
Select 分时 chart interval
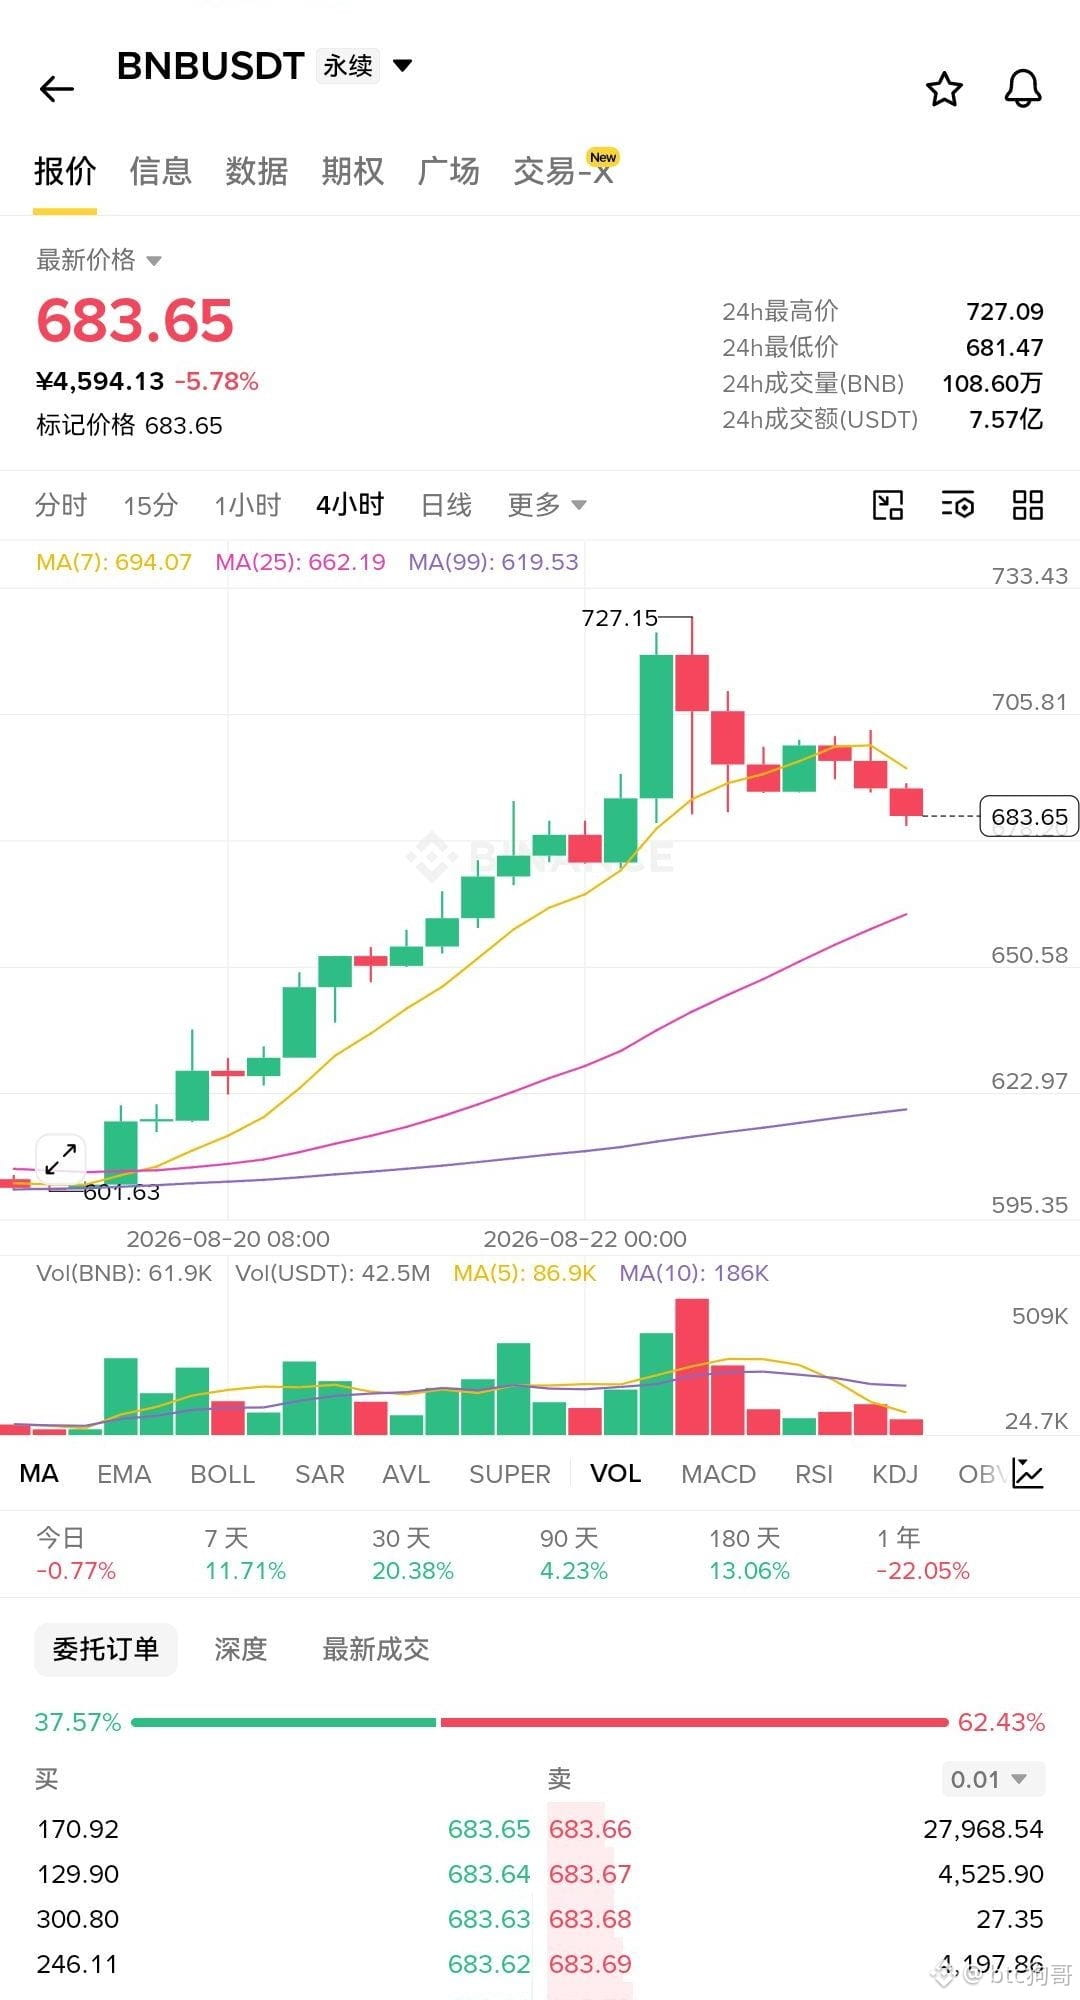point(61,505)
